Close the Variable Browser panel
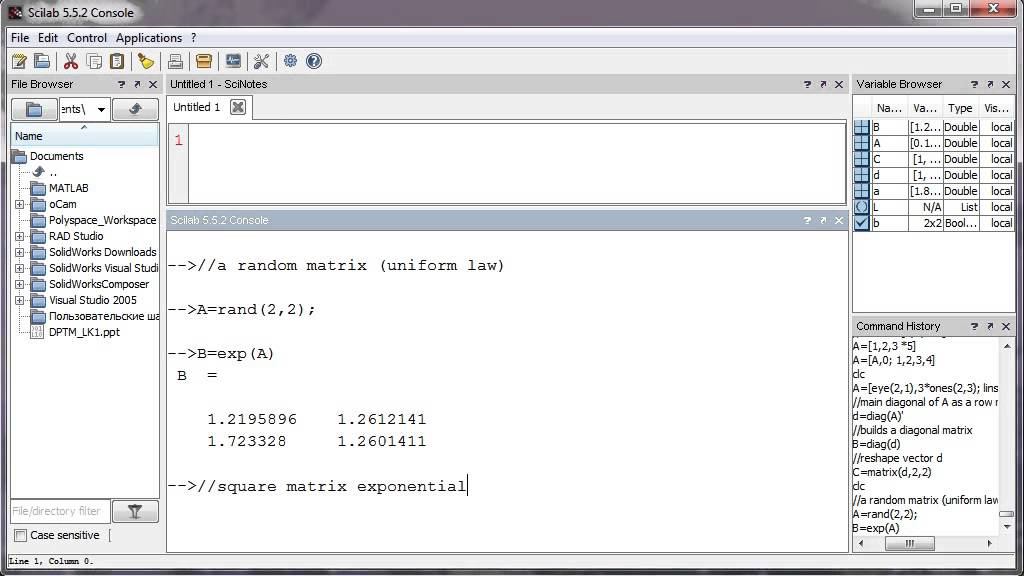The image size is (1024, 576). 1006,84
